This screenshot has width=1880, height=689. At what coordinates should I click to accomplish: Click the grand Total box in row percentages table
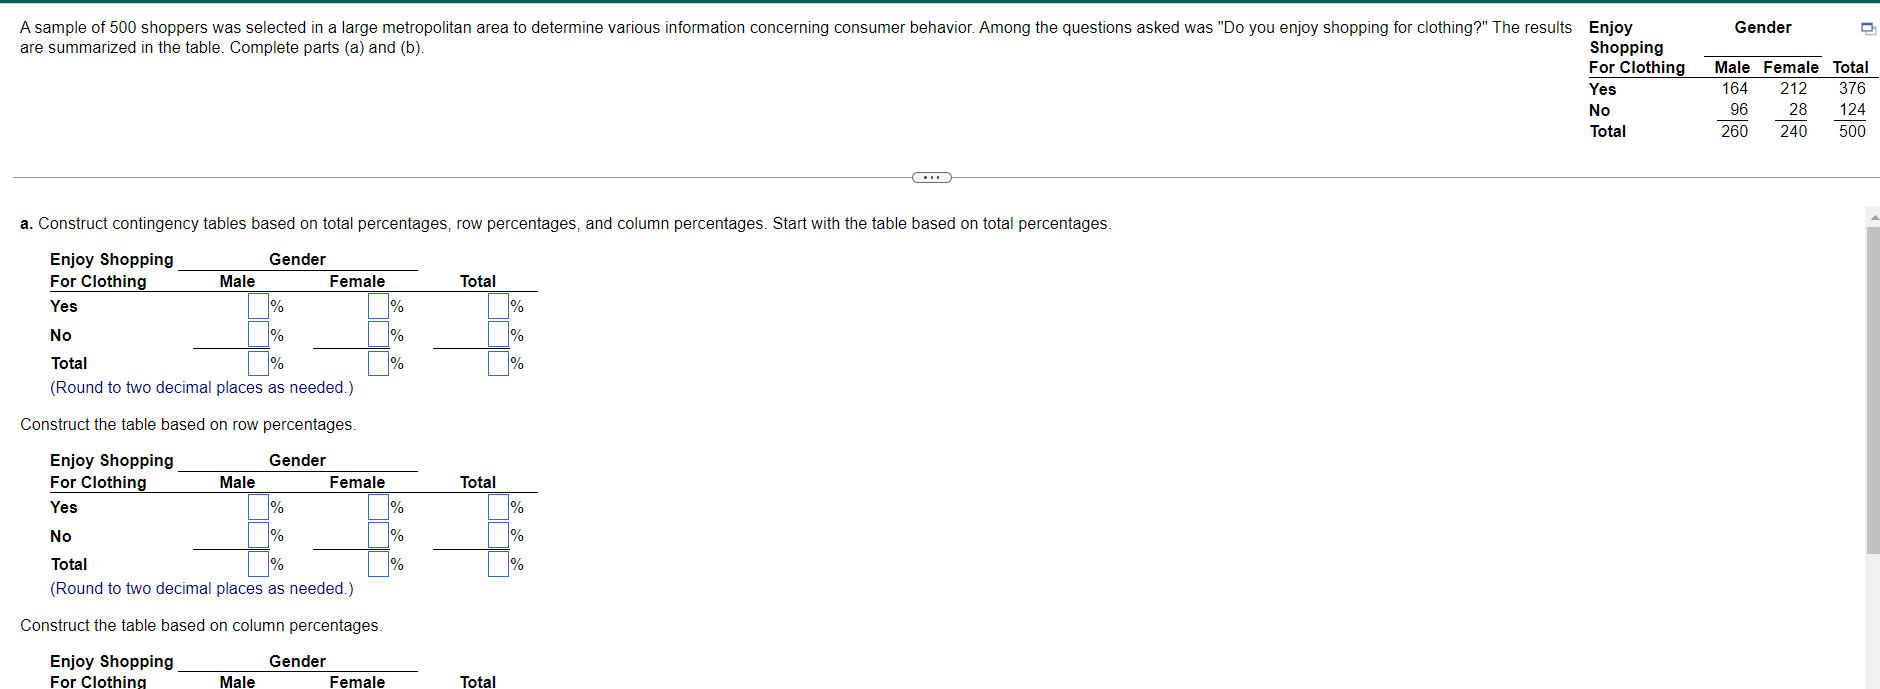click(497, 563)
